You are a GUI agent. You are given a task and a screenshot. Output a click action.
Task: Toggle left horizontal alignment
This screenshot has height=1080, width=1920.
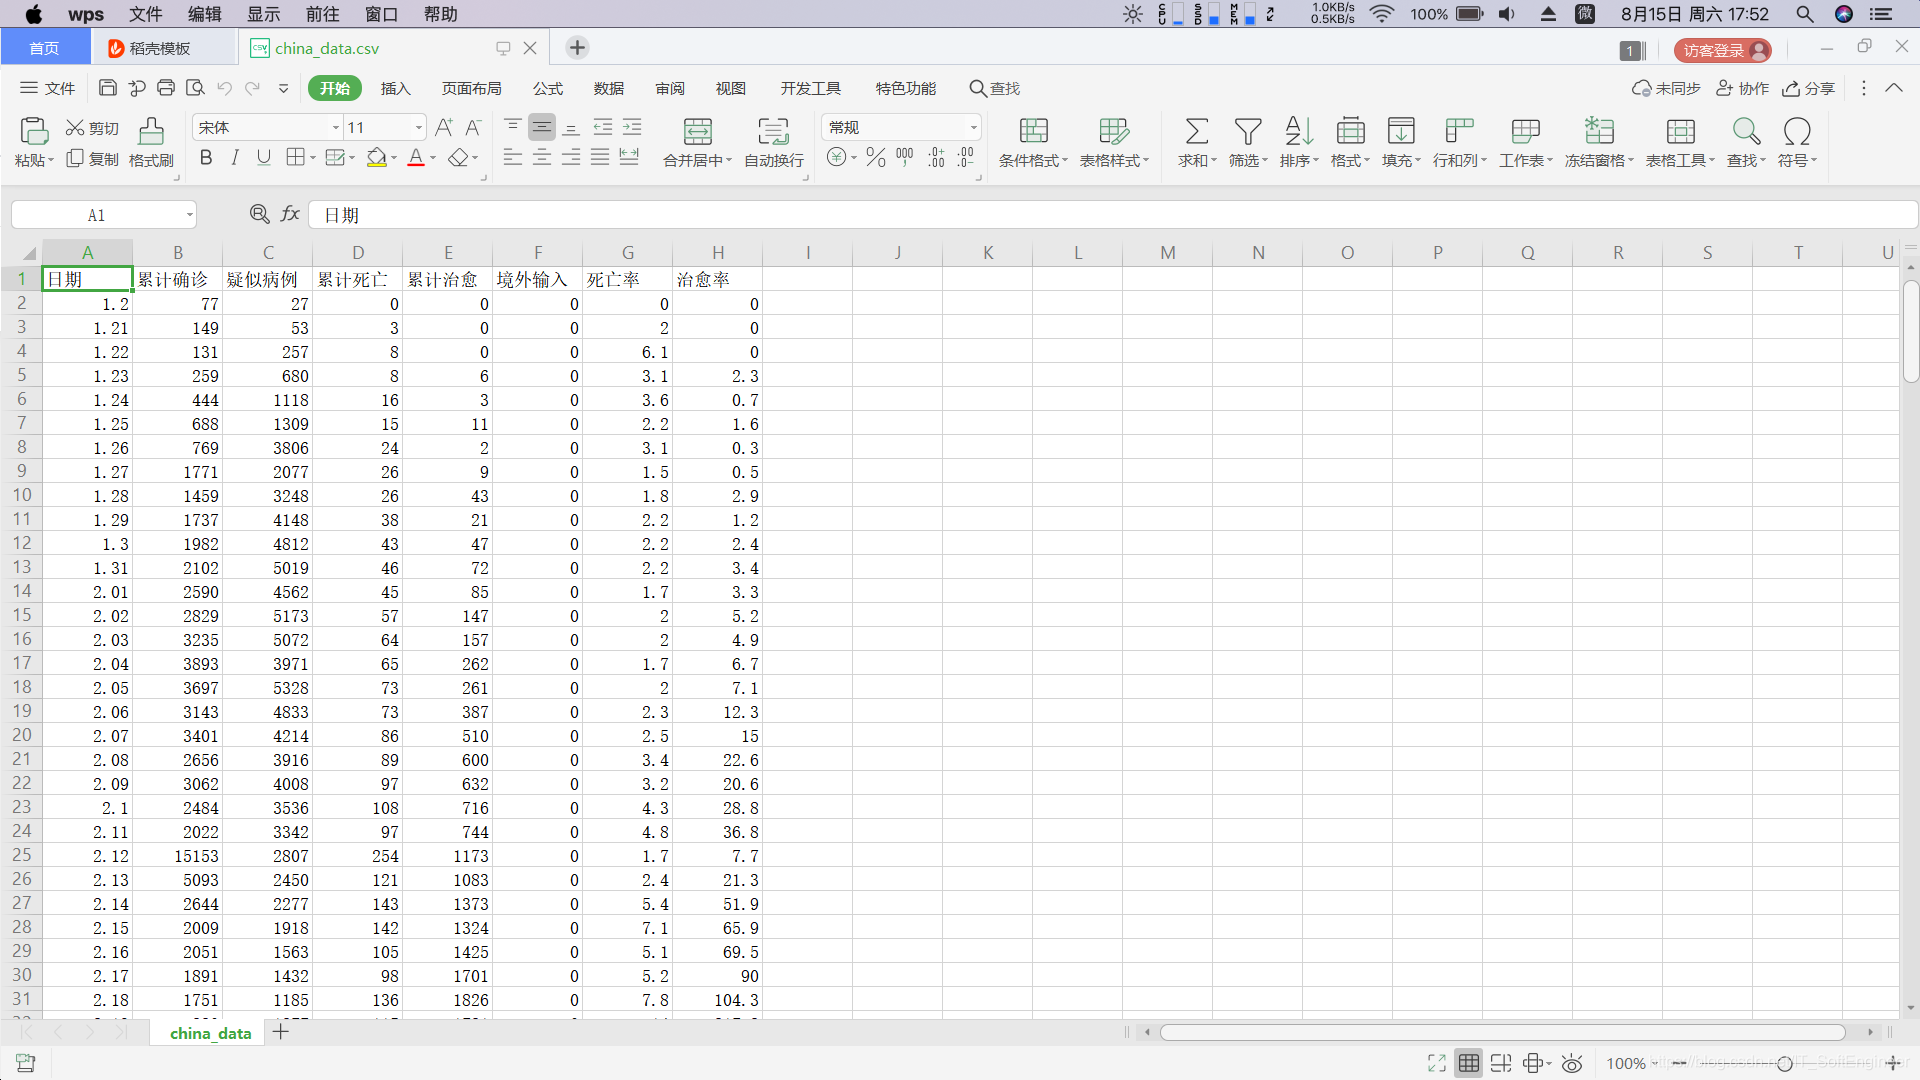(512, 157)
